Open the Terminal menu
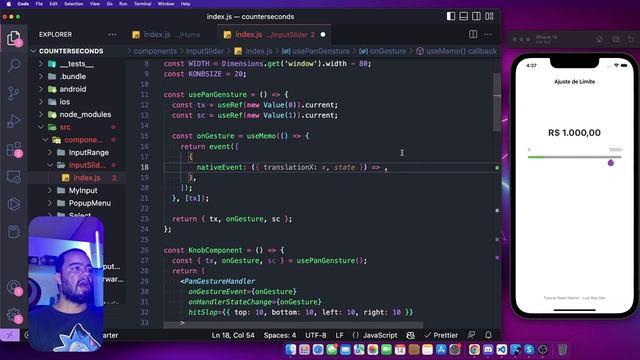The image size is (640, 360). [x=142, y=4]
